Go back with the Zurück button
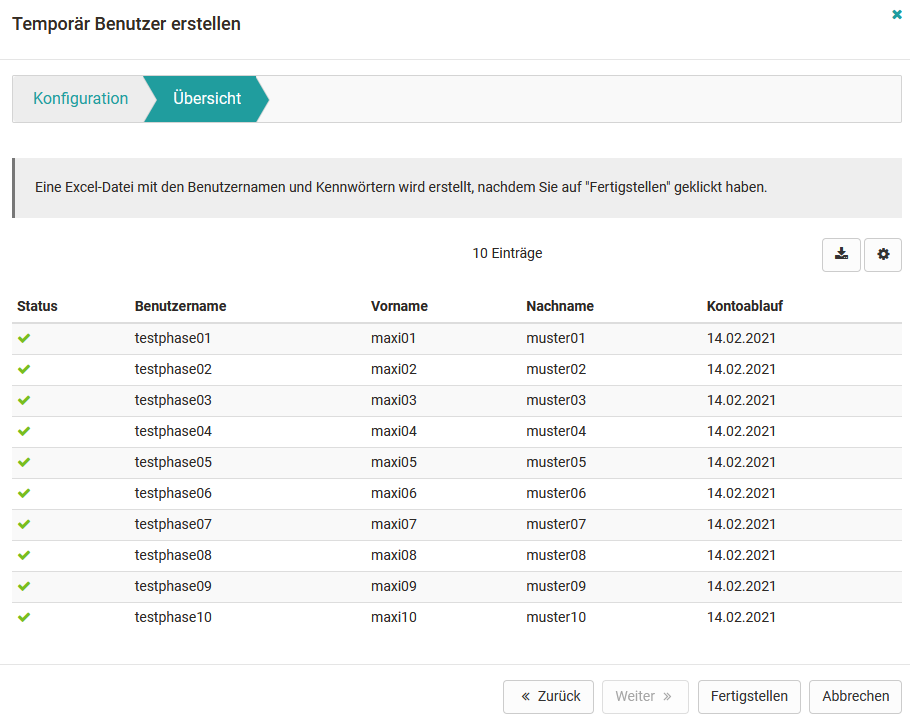 pyautogui.click(x=549, y=697)
